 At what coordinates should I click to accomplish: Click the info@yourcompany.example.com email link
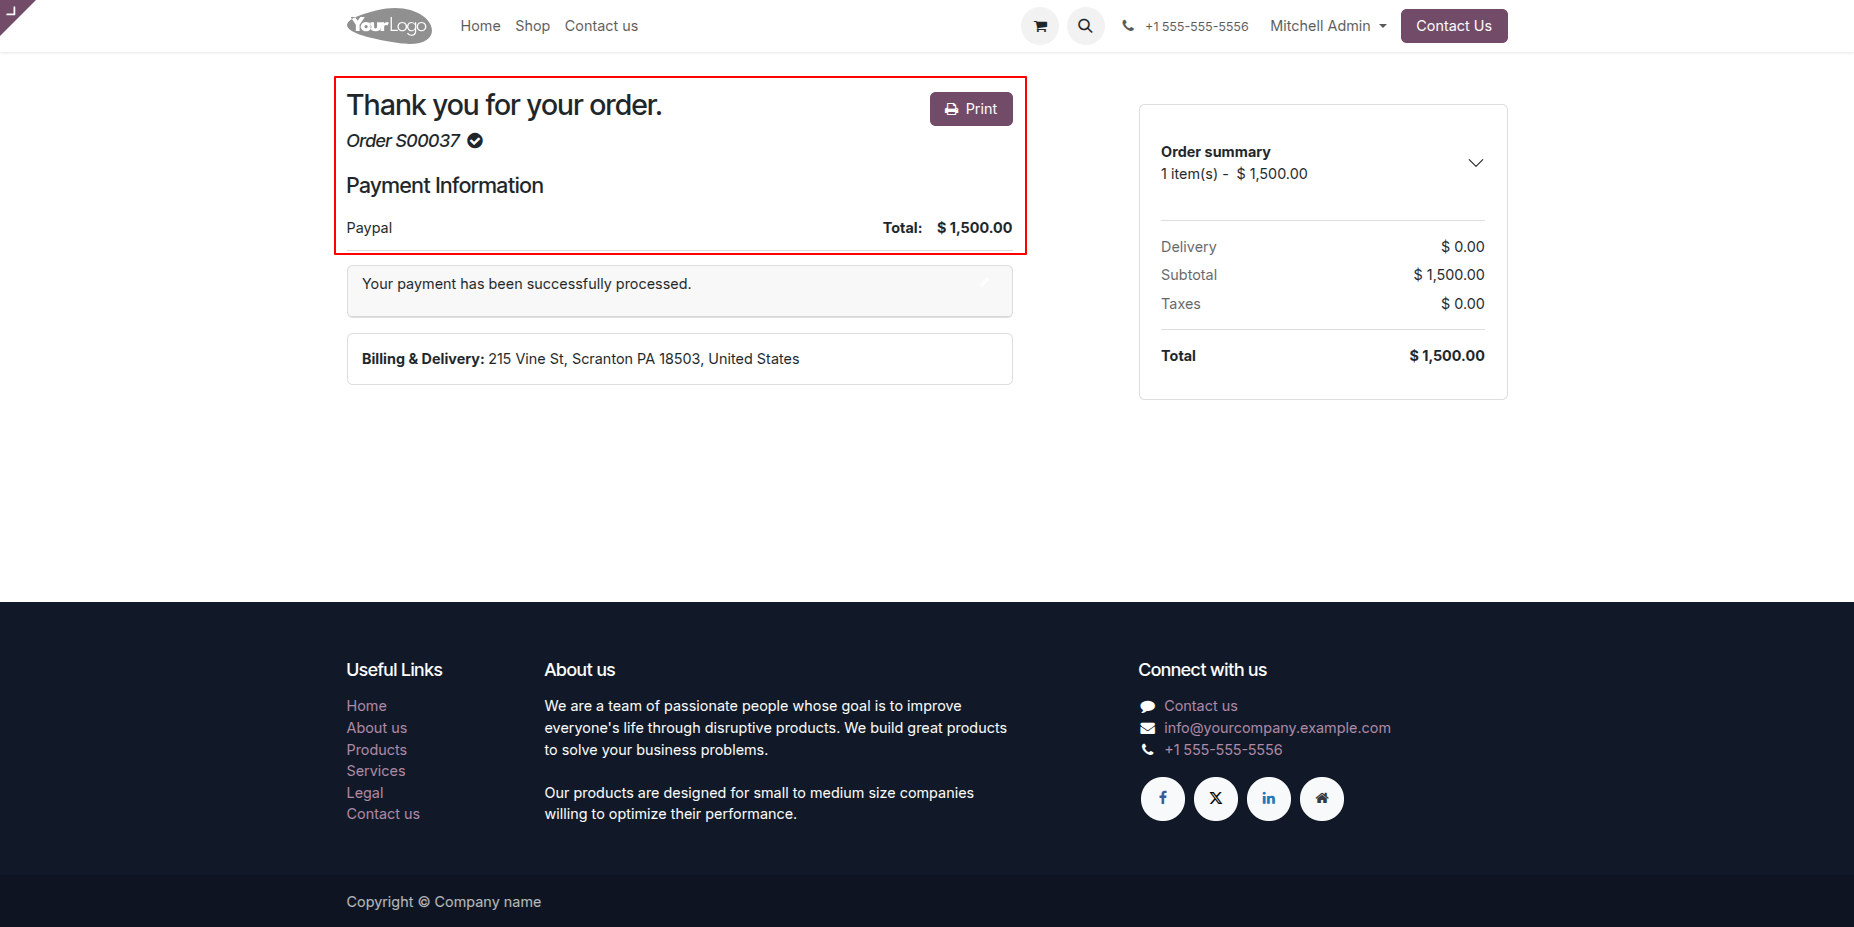click(x=1276, y=728)
